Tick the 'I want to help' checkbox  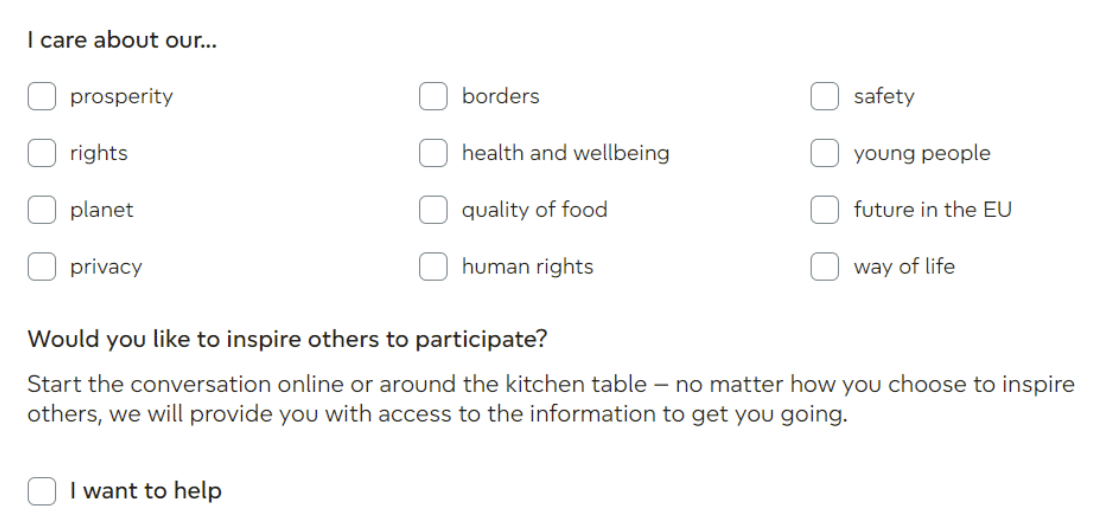(x=41, y=491)
